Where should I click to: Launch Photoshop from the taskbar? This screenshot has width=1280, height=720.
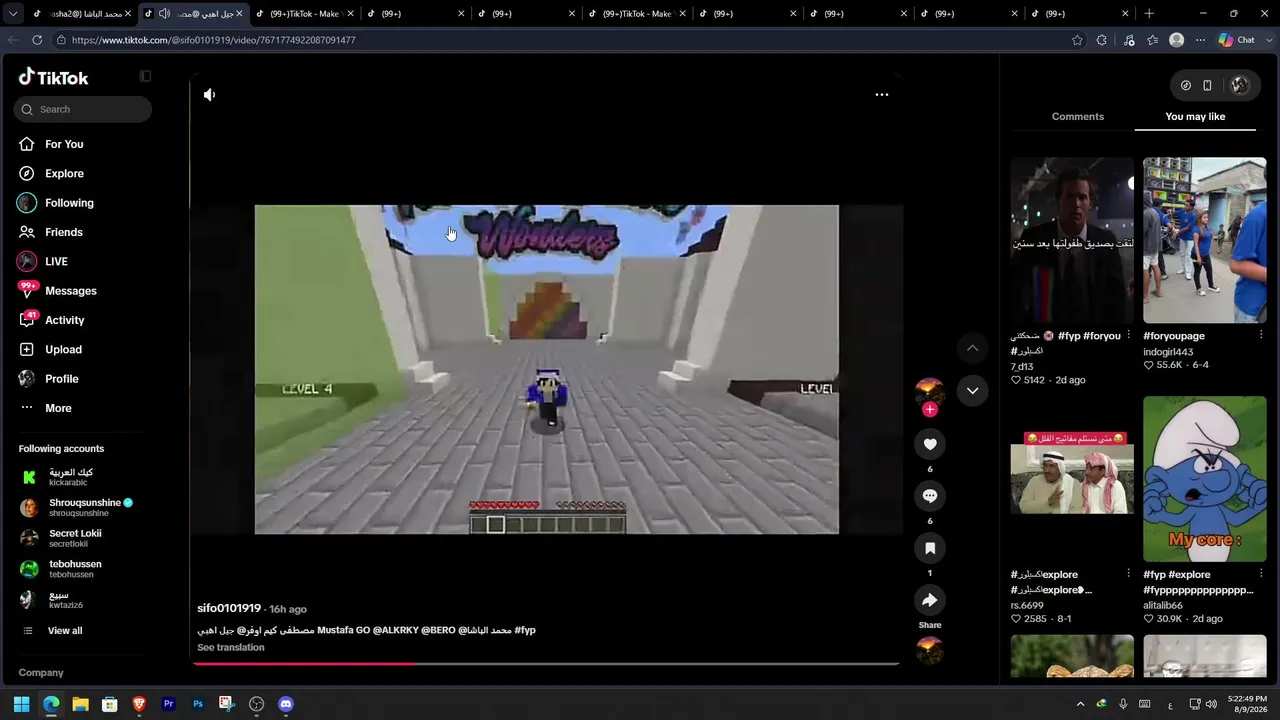pyautogui.click(x=198, y=704)
